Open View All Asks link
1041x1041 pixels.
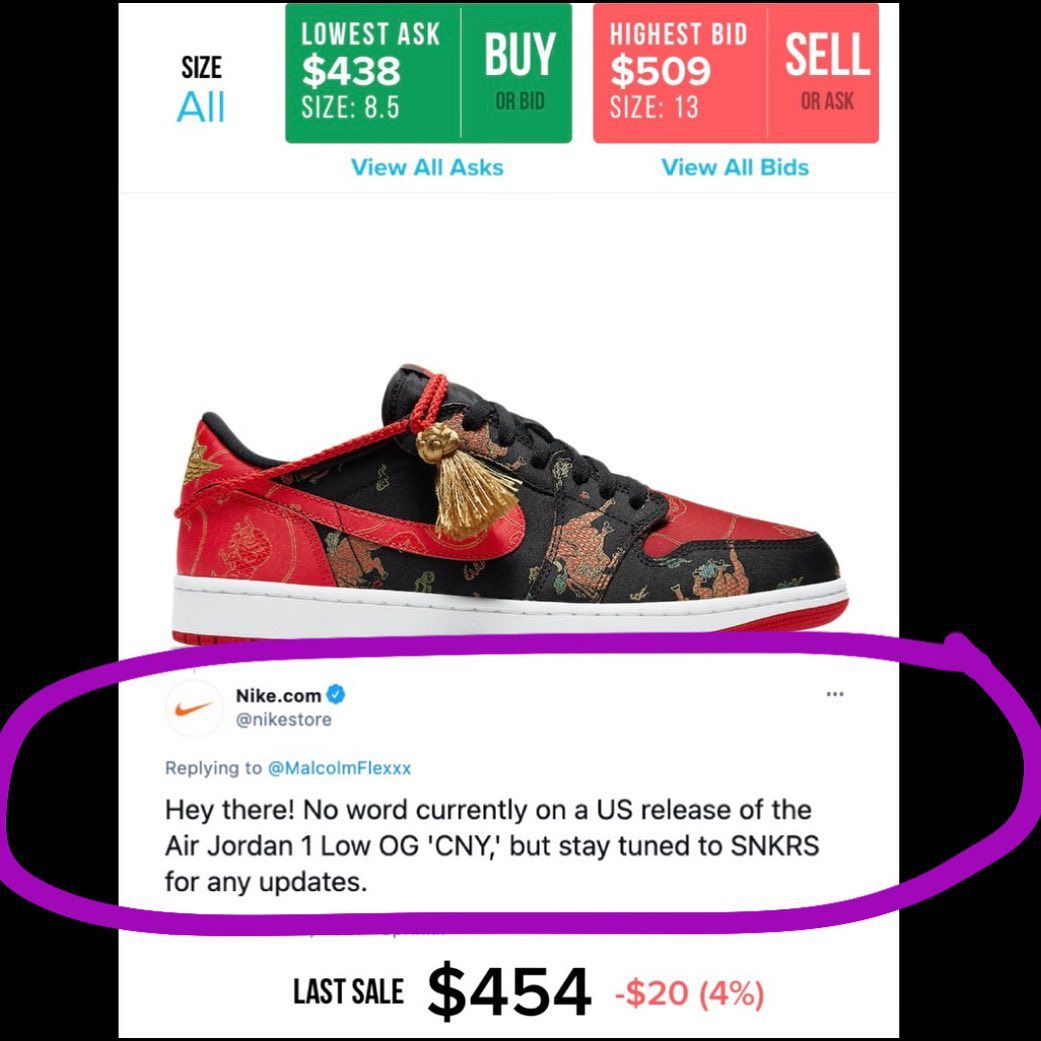coord(427,167)
